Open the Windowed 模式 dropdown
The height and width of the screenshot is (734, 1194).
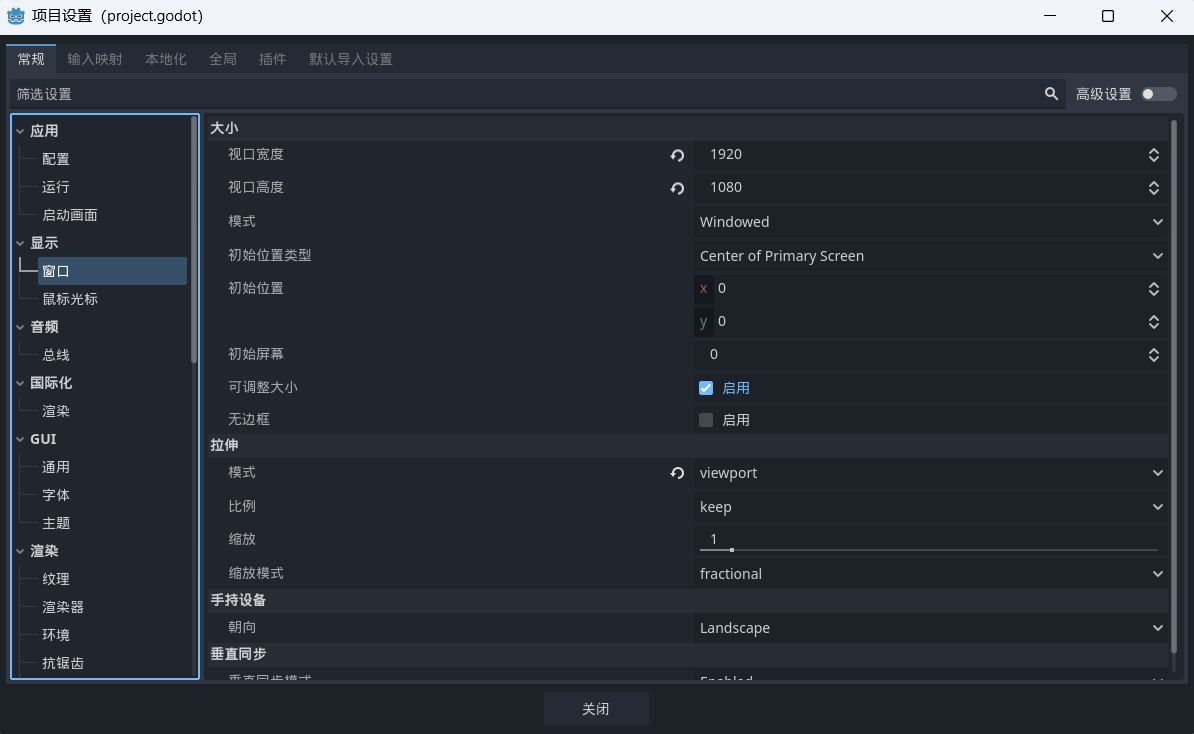(930, 222)
